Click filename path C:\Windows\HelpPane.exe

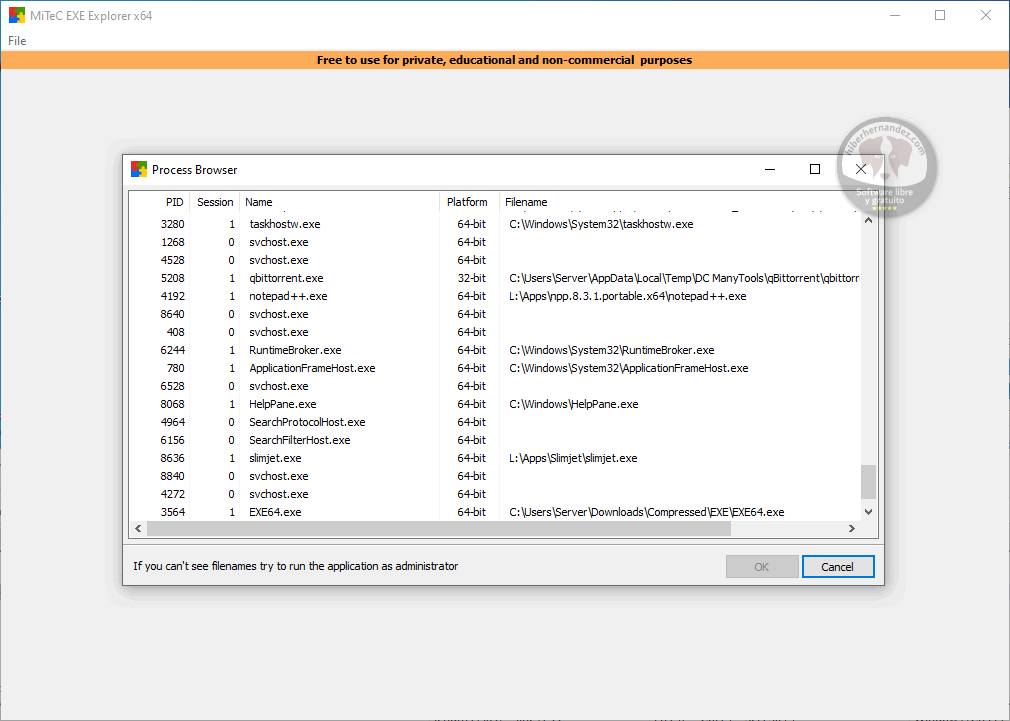click(573, 405)
